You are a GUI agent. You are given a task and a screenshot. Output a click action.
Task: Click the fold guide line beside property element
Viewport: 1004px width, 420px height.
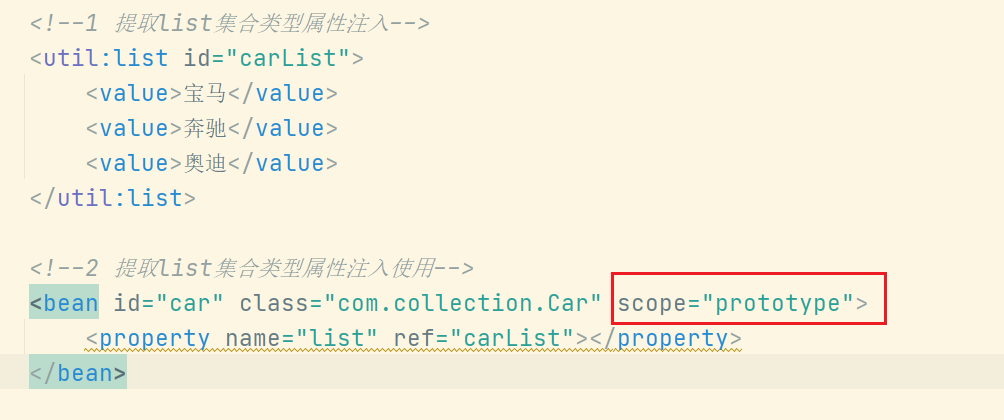tap(25, 337)
